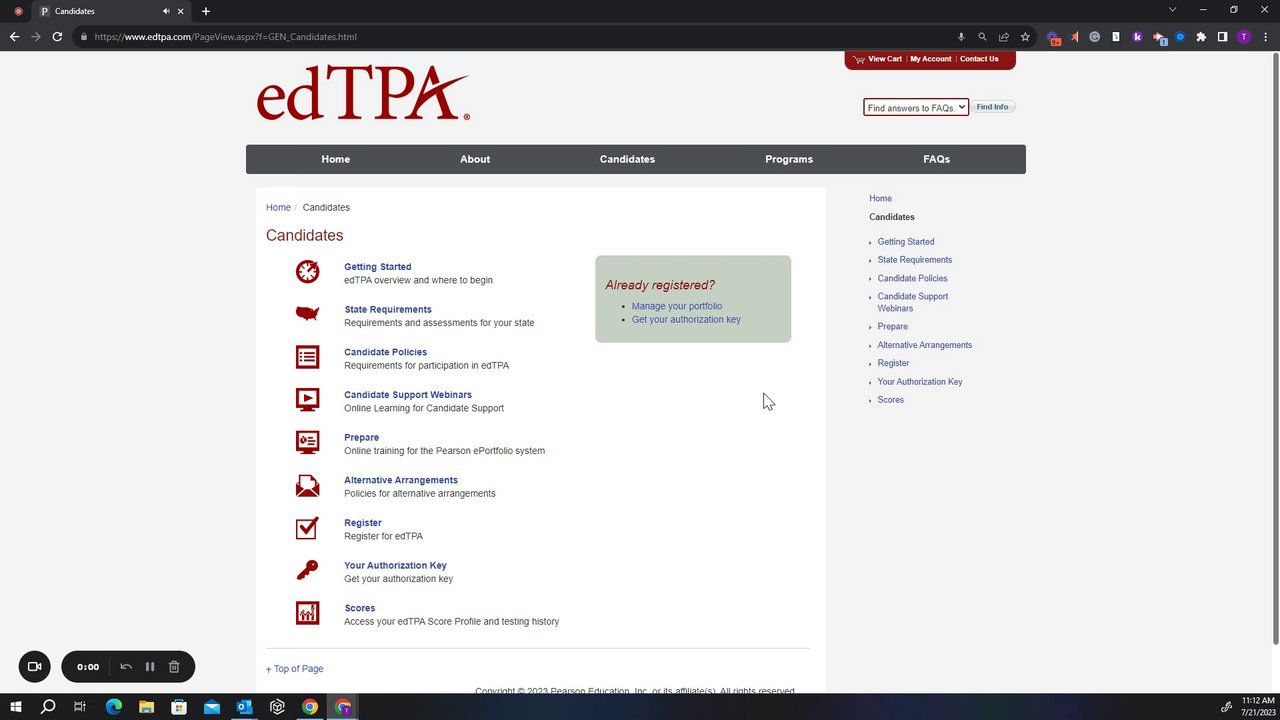Click the Authorization Key key icon

pyautogui.click(x=307, y=570)
